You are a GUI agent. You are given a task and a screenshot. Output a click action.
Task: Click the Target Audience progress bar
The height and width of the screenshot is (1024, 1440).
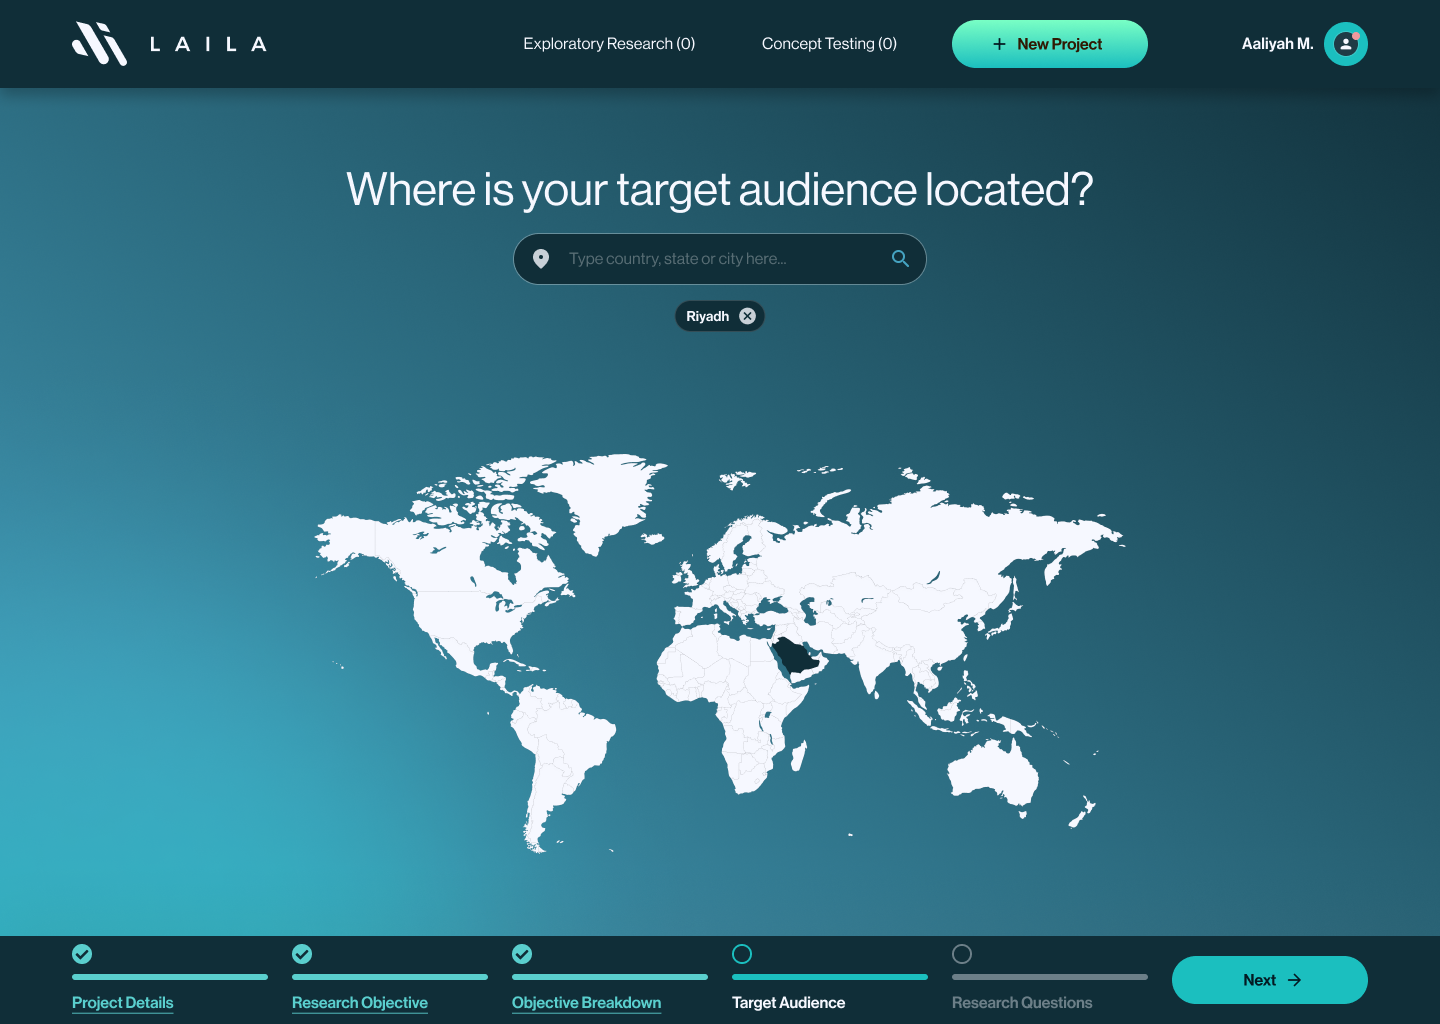[x=830, y=977]
